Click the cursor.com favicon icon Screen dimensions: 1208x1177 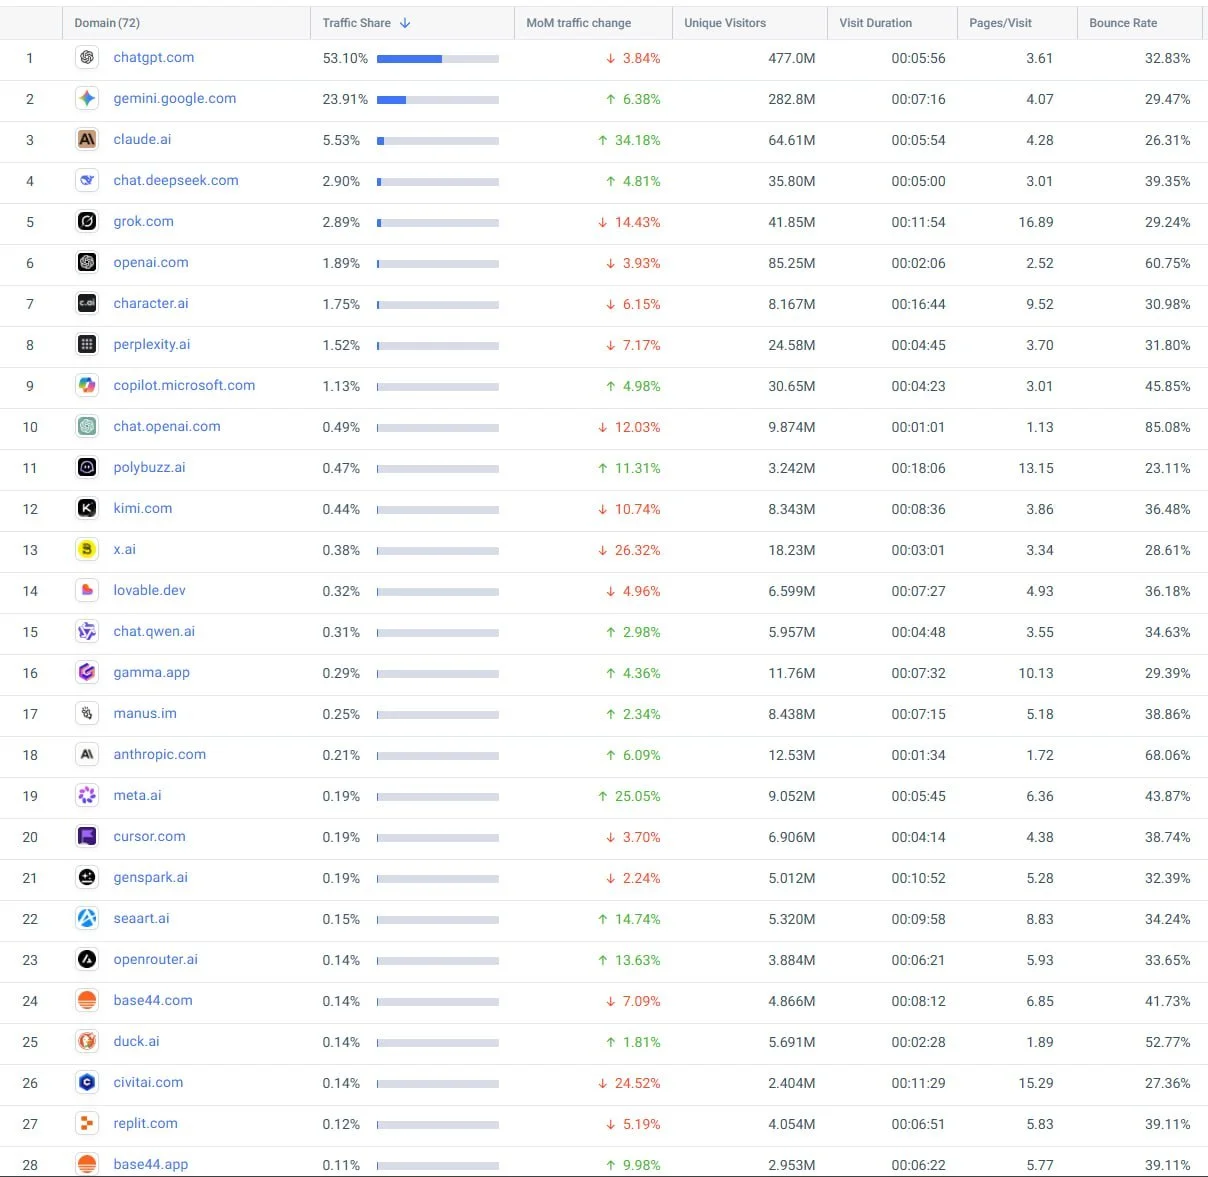pyautogui.click(x=87, y=837)
